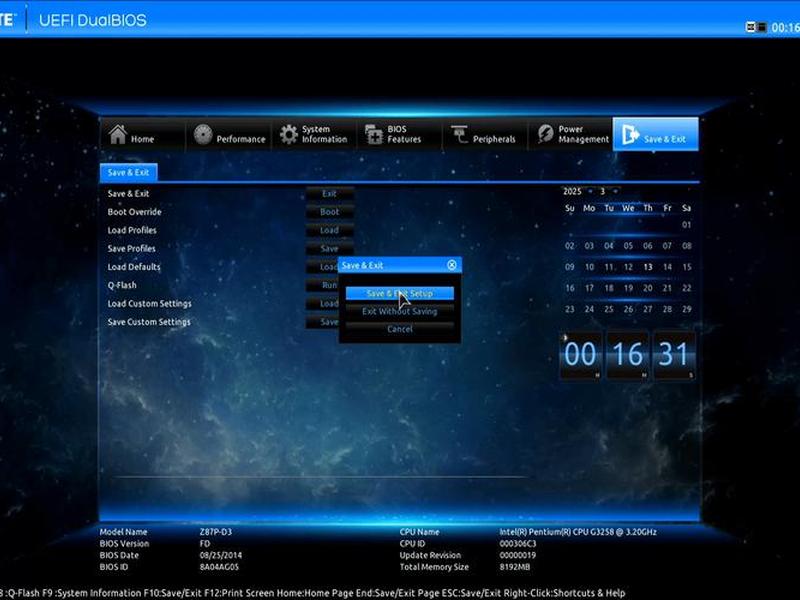Select day 13 in the calendar
800x600 pixels.
tap(647, 267)
